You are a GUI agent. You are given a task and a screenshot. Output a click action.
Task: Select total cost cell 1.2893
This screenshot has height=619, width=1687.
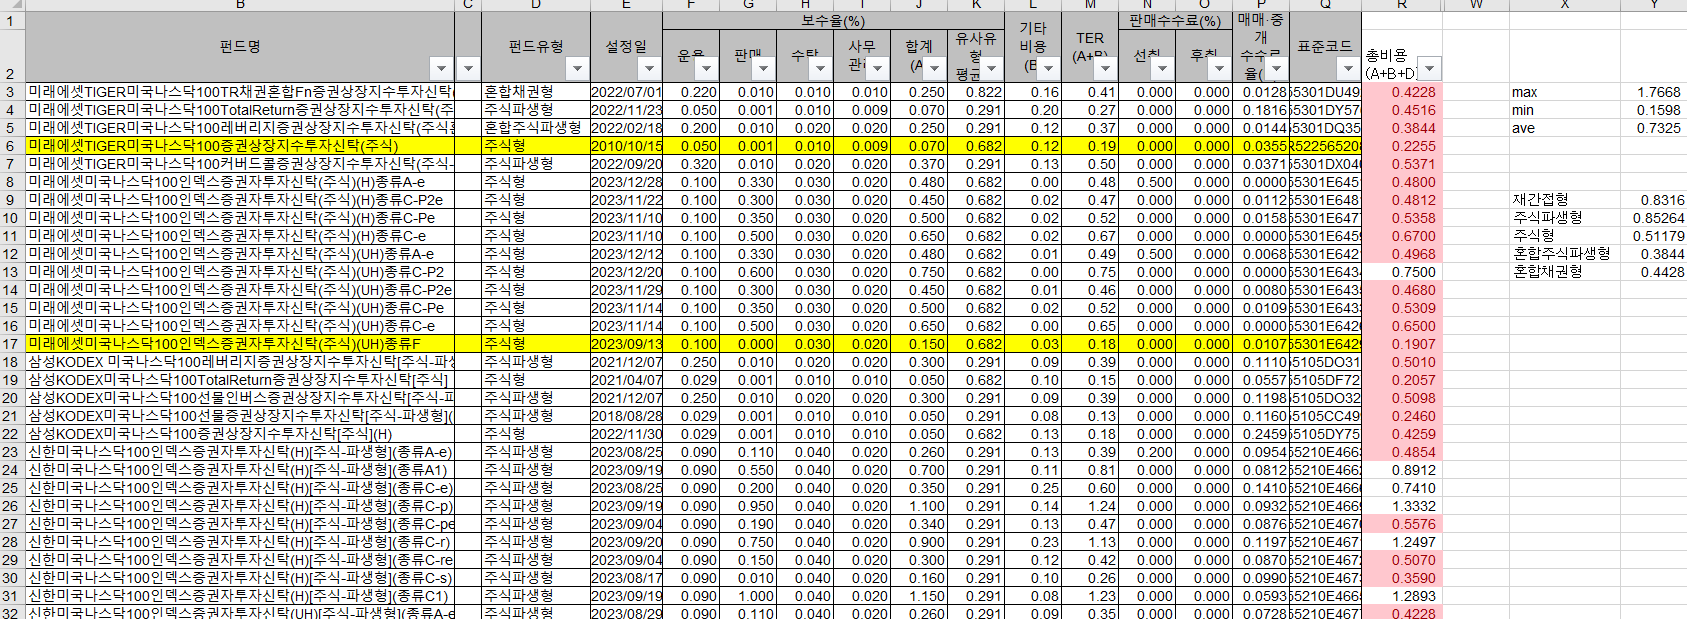tap(1402, 596)
